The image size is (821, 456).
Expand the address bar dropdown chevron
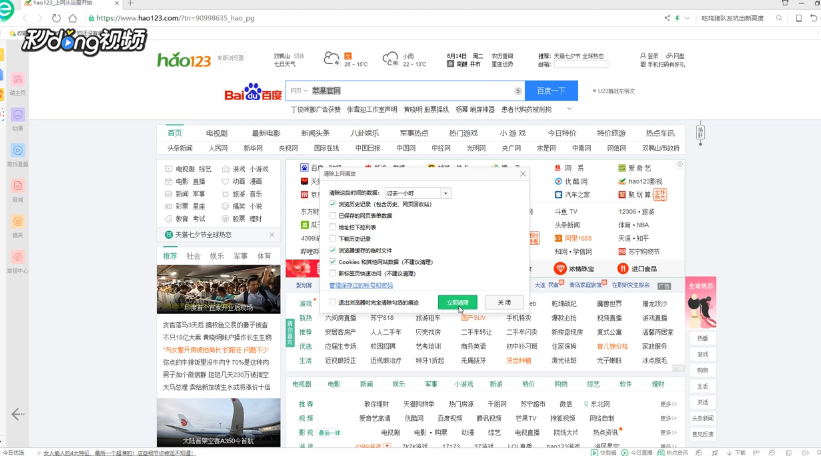click(x=687, y=18)
